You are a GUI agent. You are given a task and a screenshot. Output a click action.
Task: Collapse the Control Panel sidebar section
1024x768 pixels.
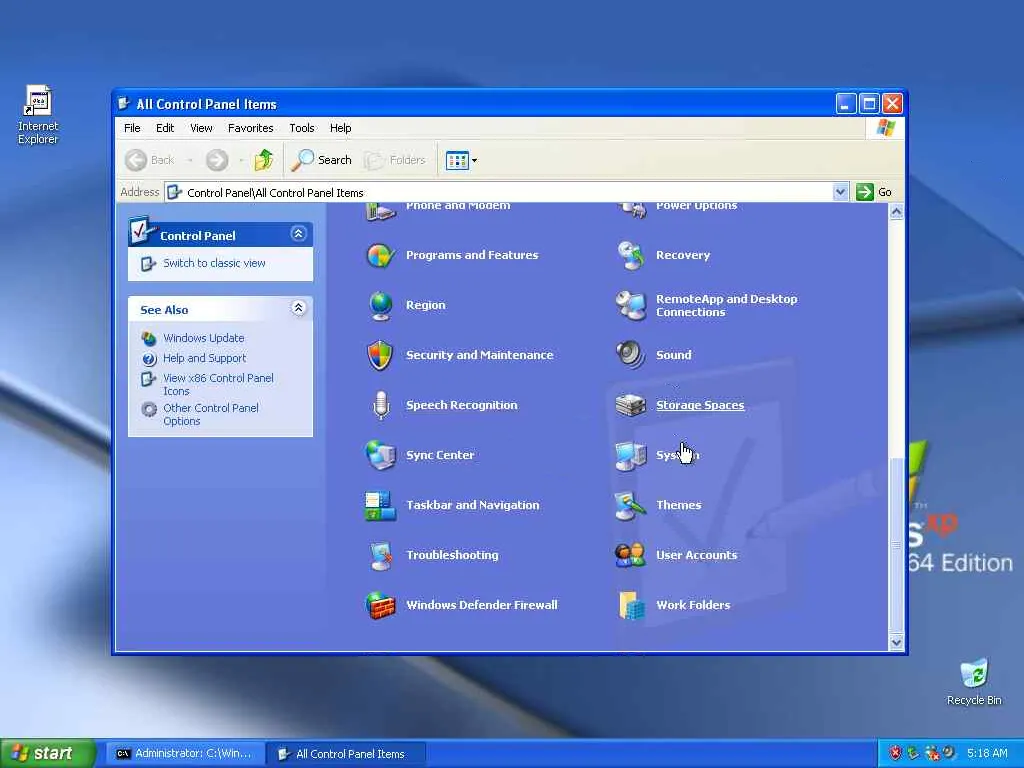[x=298, y=234]
